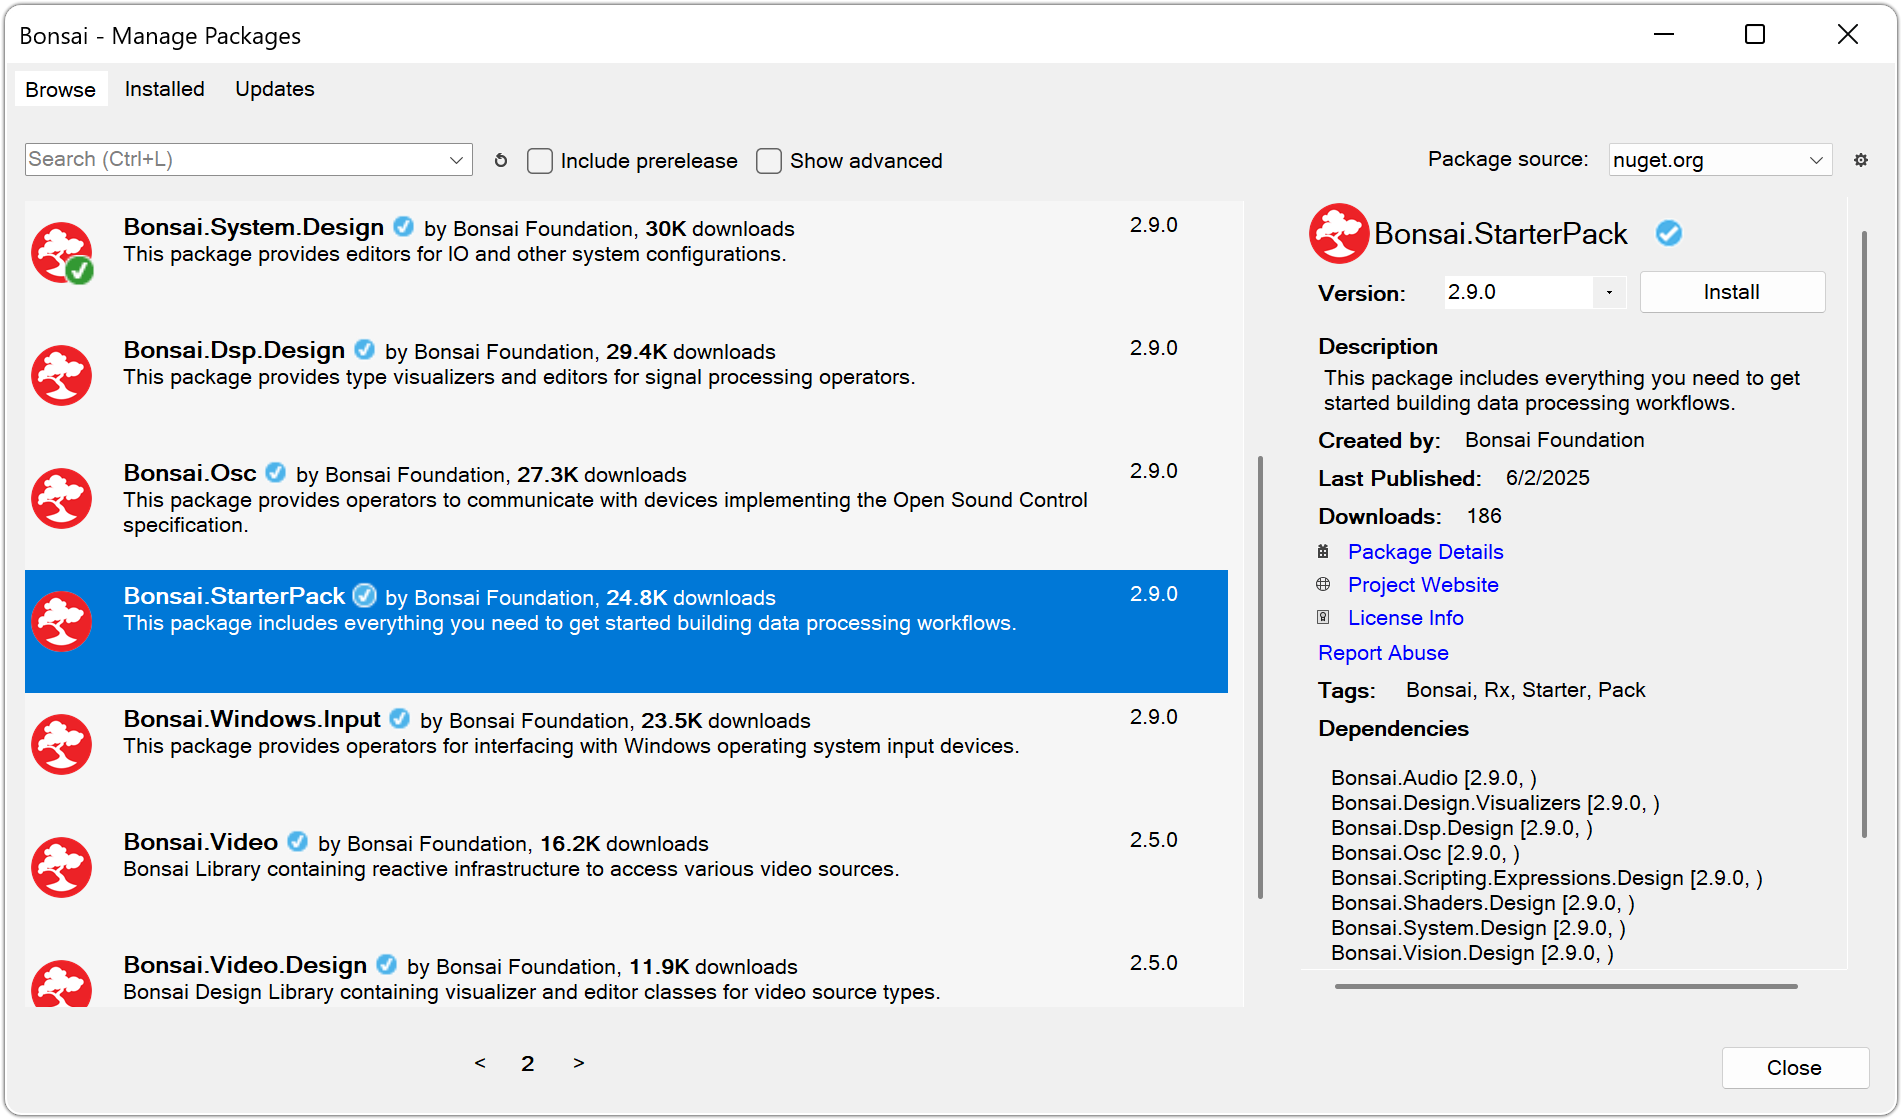The image size is (1902, 1120).
Task: Click the Bonsai.Windows.Input package icon
Action: [62, 744]
